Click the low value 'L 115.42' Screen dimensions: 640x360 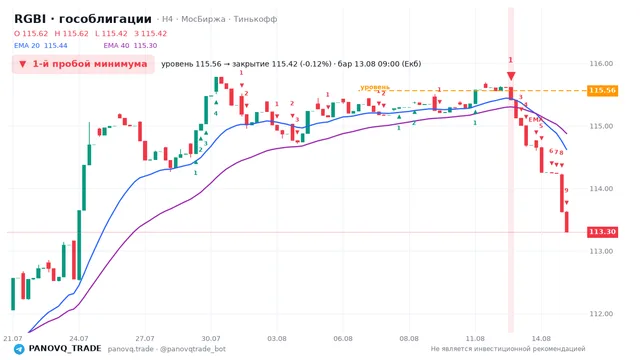[x=111, y=33]
